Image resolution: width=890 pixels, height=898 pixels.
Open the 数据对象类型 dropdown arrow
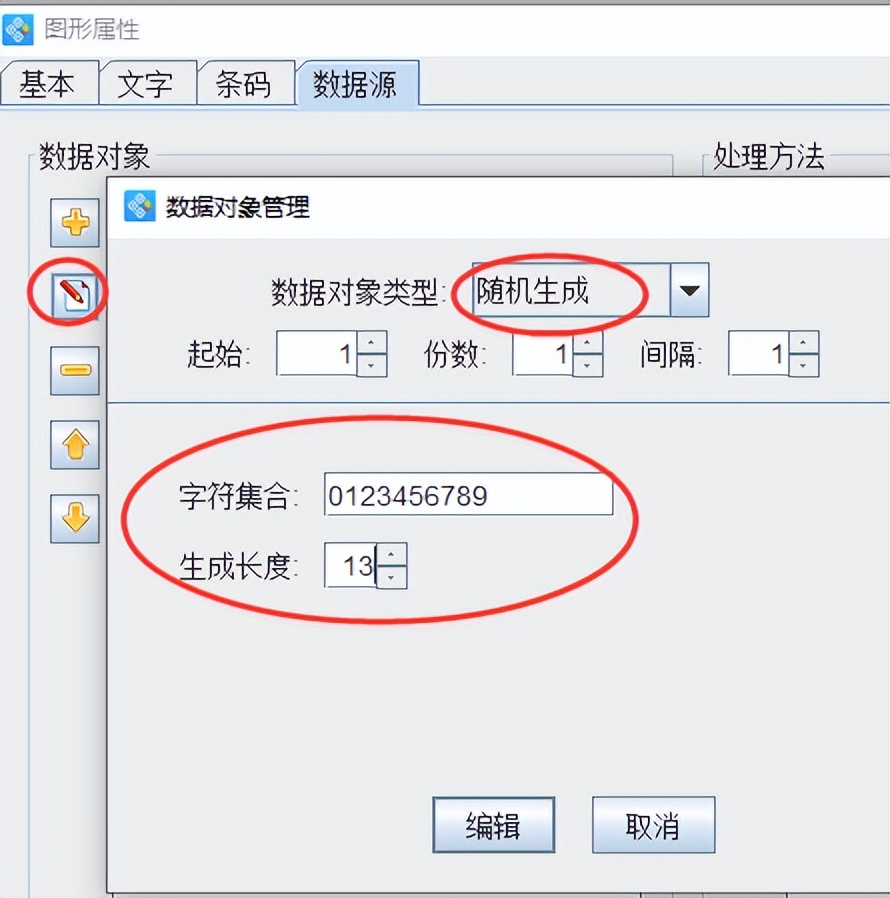689,290
